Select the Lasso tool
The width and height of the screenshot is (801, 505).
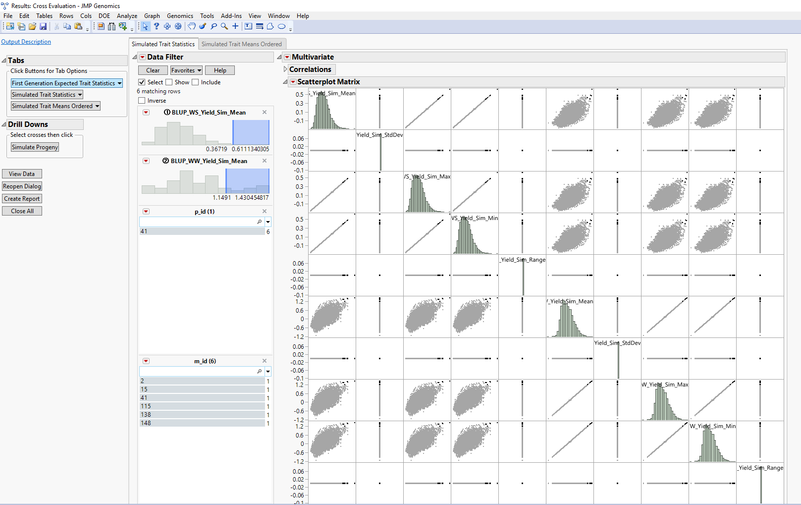[x=214, y=26]
